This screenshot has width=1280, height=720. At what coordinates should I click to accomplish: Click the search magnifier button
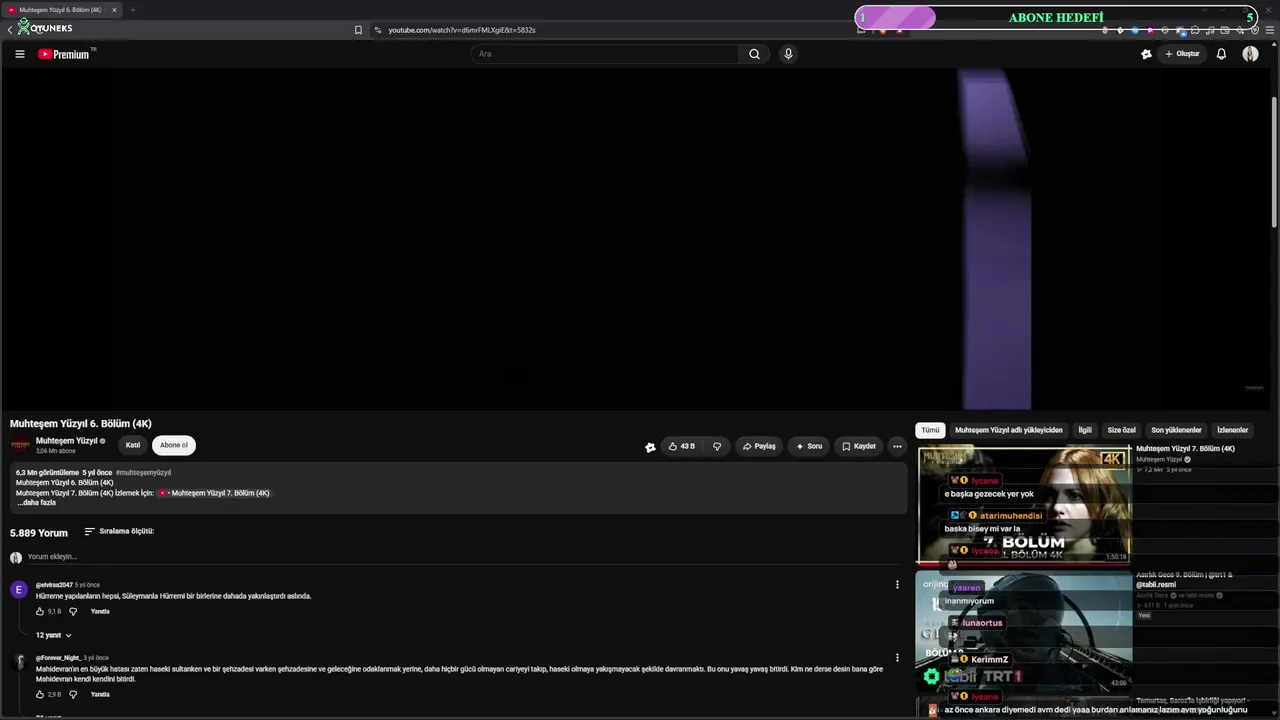coord(754,54)
